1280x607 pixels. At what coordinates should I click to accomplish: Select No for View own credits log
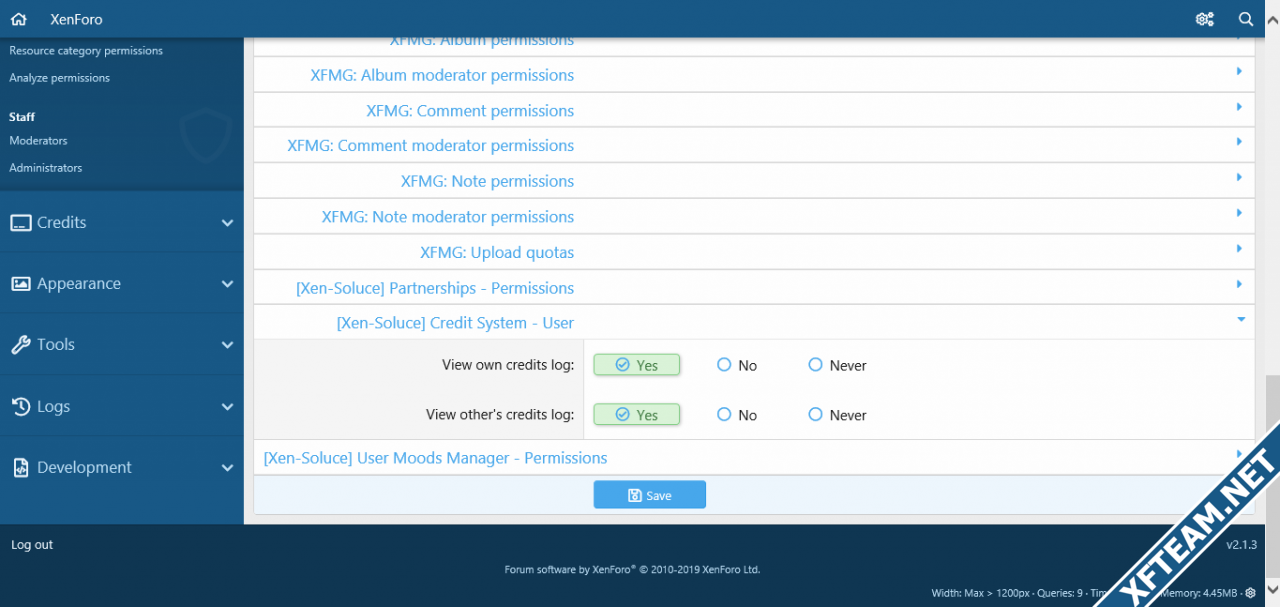click(737, 365)
